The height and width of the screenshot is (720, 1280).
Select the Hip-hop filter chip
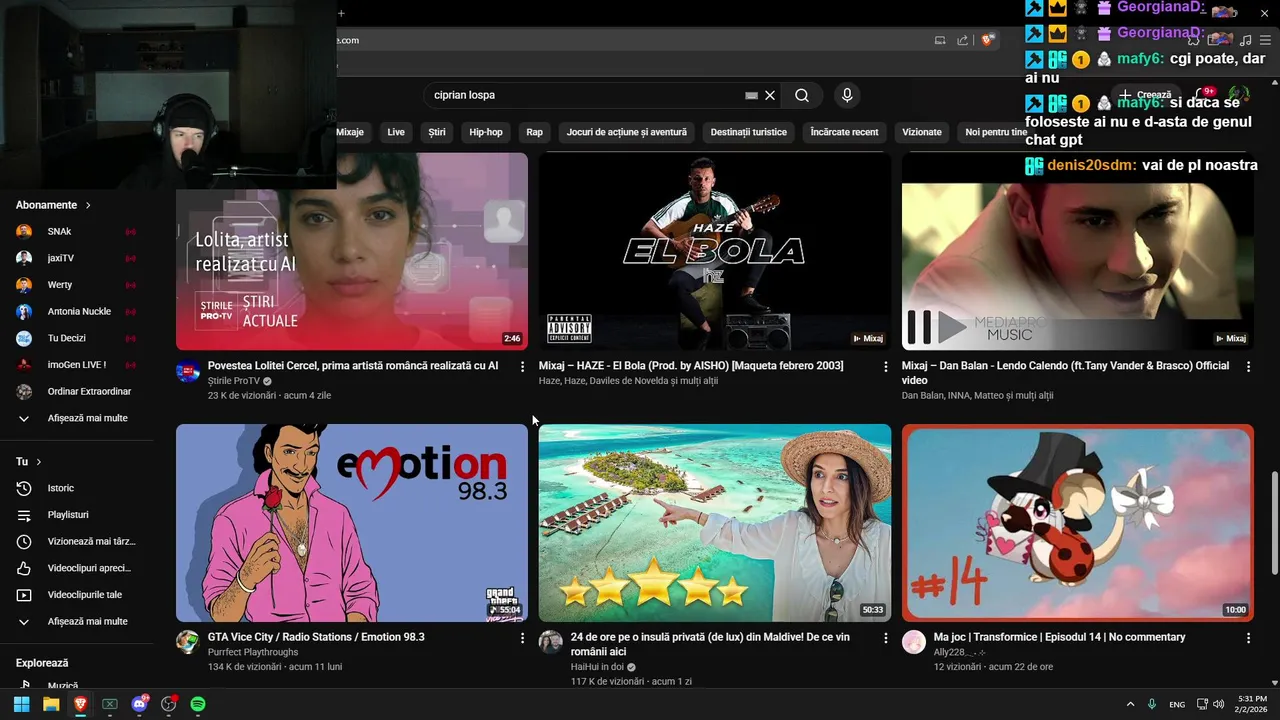pyautogui.click(x=486, y=132)
